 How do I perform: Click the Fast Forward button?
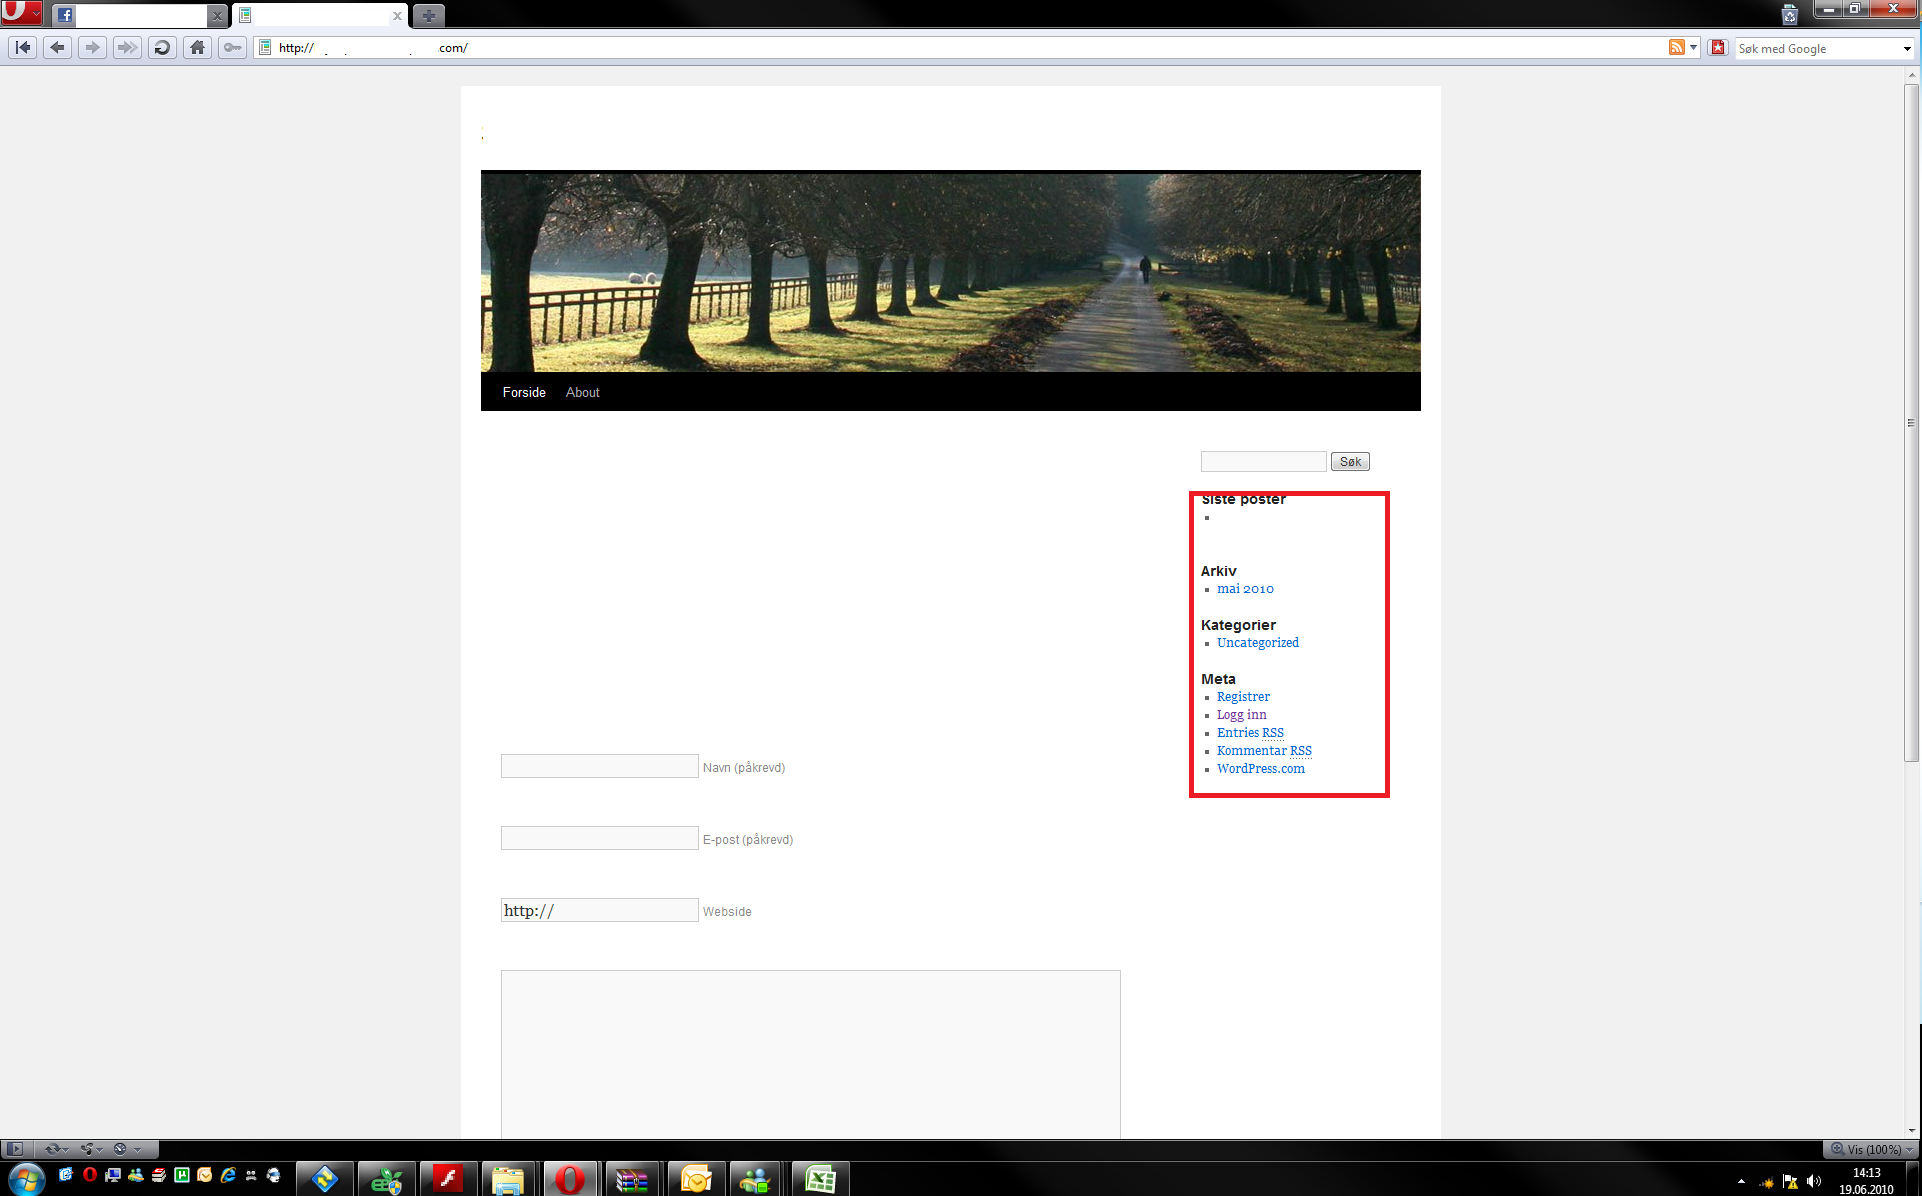point(127,47)
